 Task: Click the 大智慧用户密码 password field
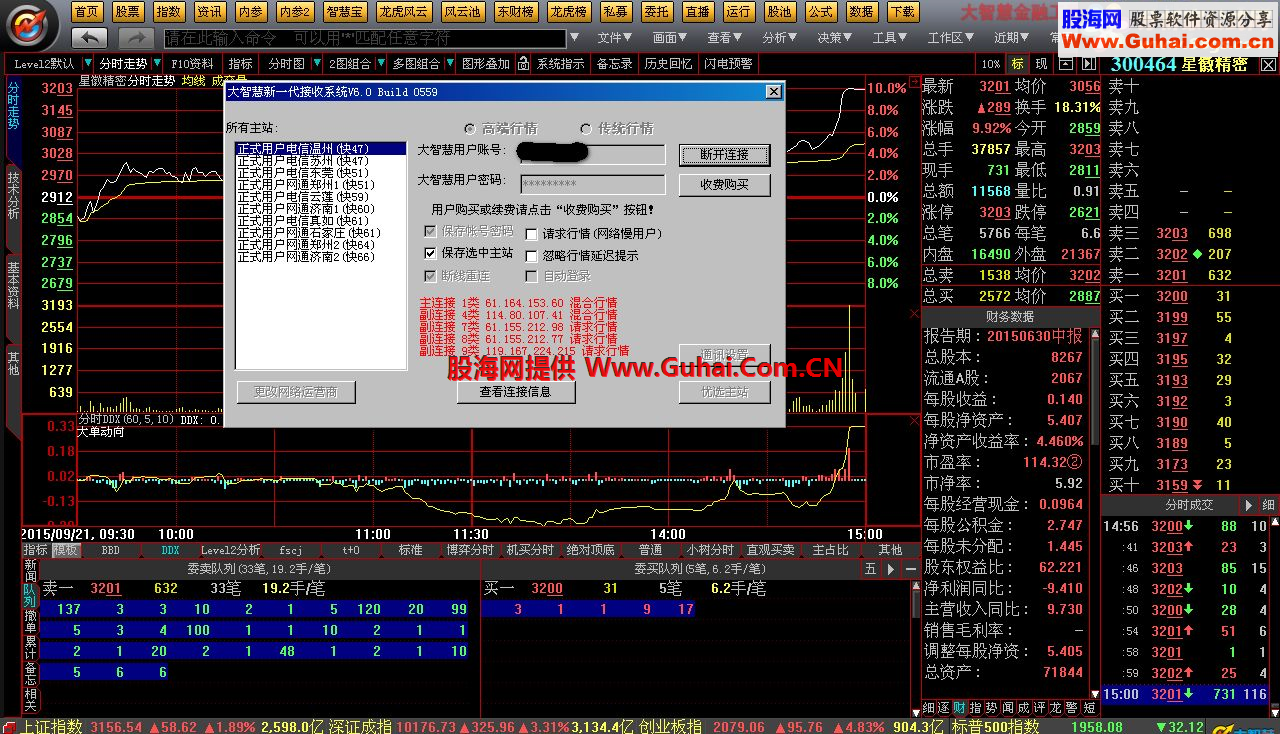(593, 184)
